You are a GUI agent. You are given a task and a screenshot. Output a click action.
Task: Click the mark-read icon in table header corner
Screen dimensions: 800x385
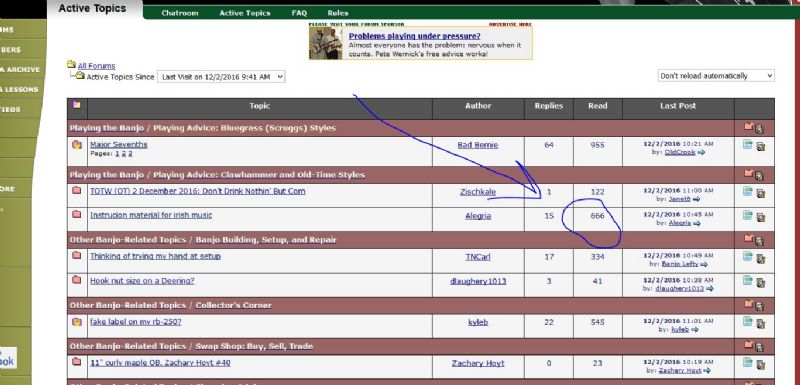77,105
